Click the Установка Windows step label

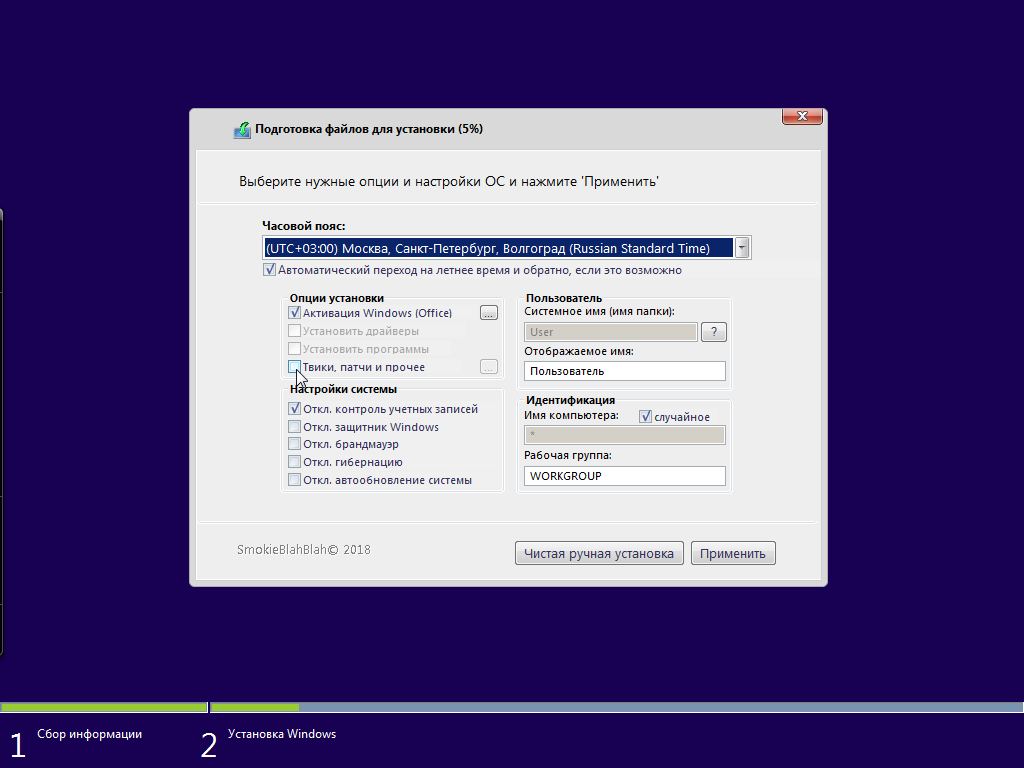[282, 734]
